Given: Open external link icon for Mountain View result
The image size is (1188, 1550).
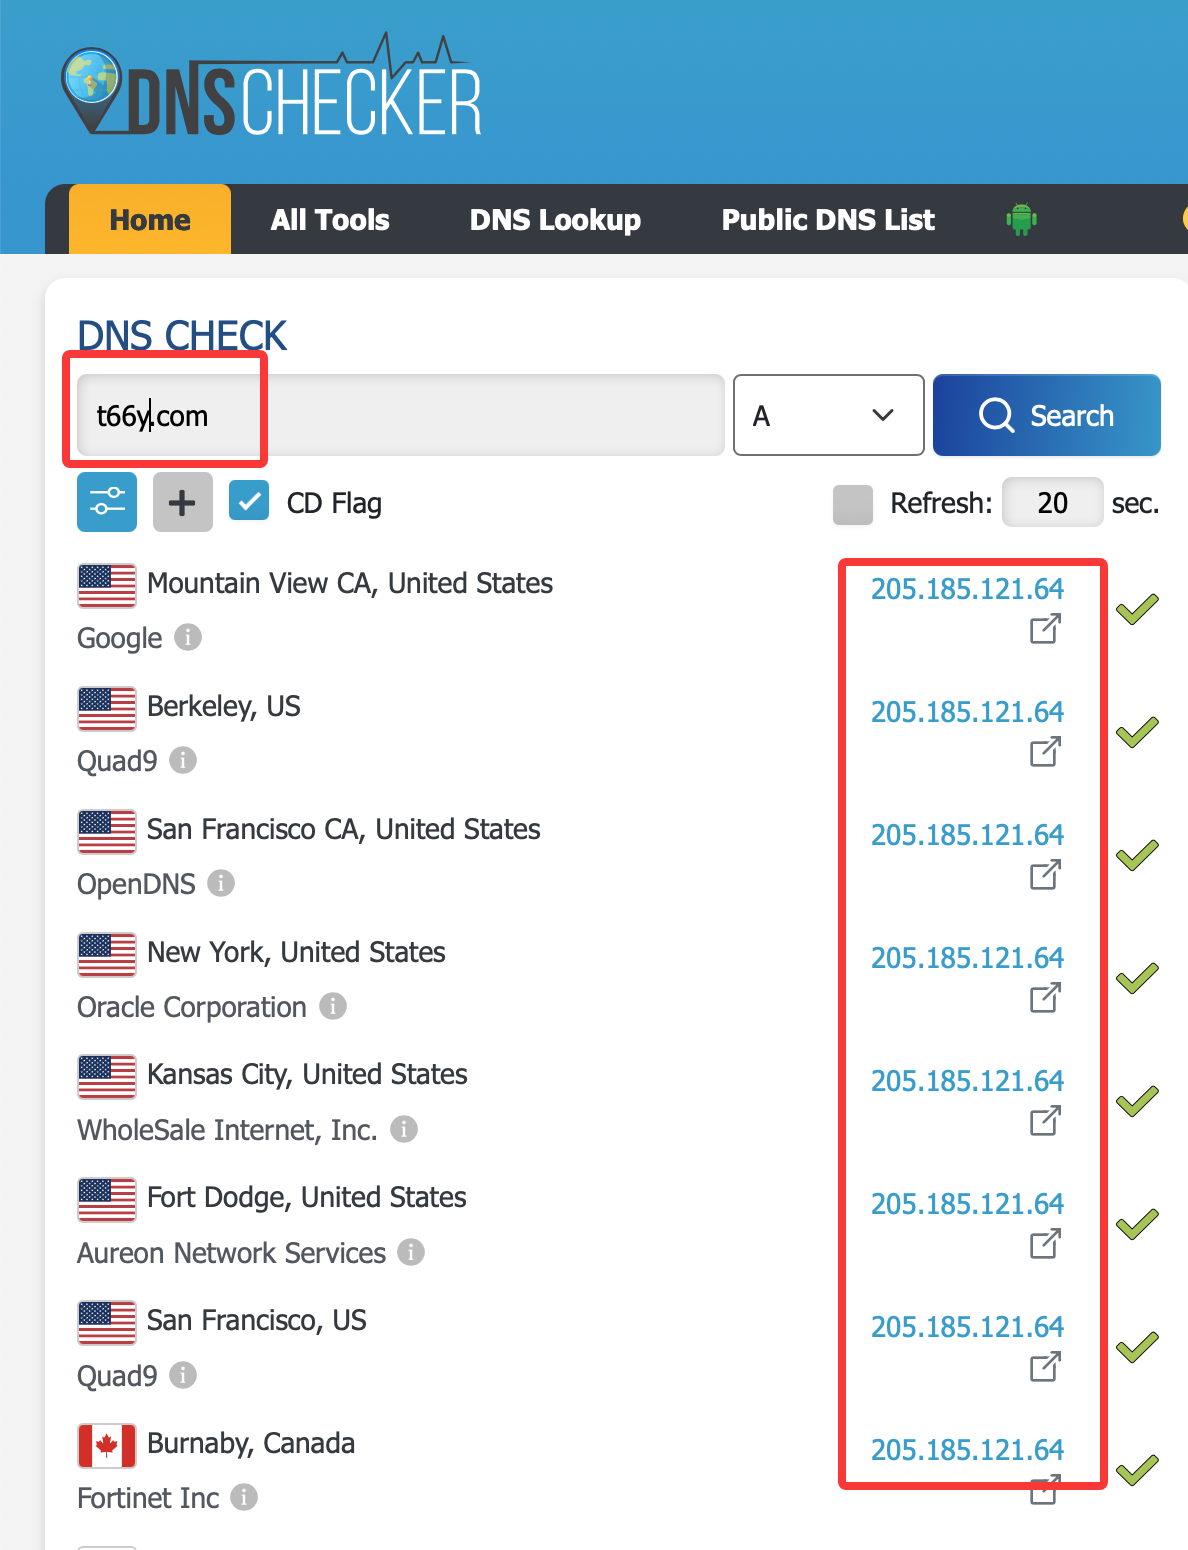Looking at the screenshot, I should coord(1045,629).
